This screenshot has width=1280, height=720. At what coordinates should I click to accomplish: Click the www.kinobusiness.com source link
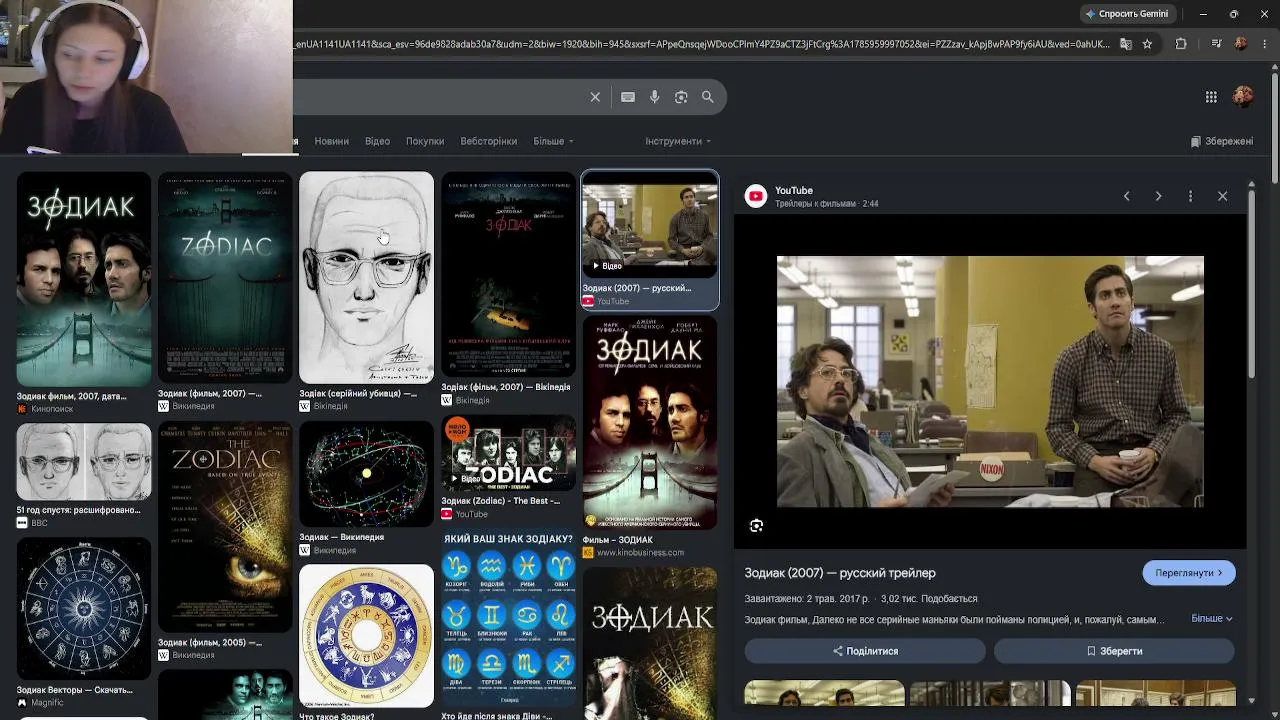[640, 553]
